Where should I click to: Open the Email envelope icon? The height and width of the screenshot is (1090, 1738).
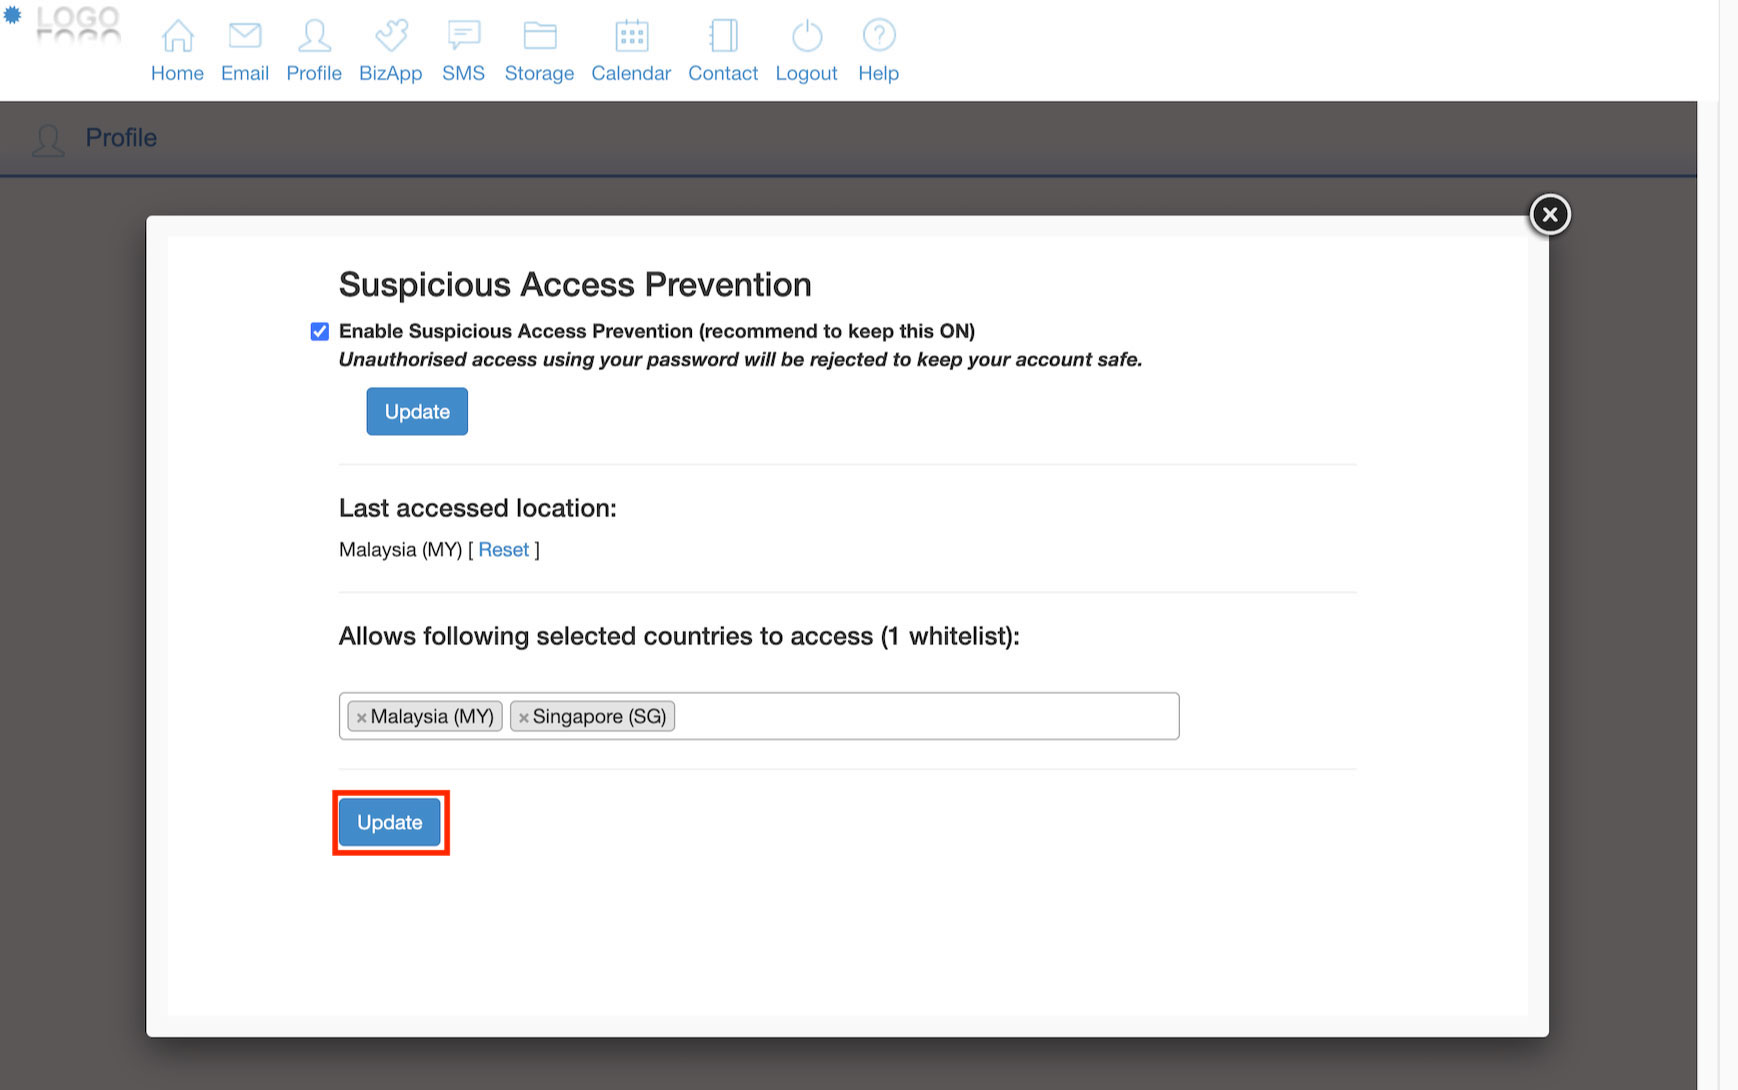click(245, 36)
